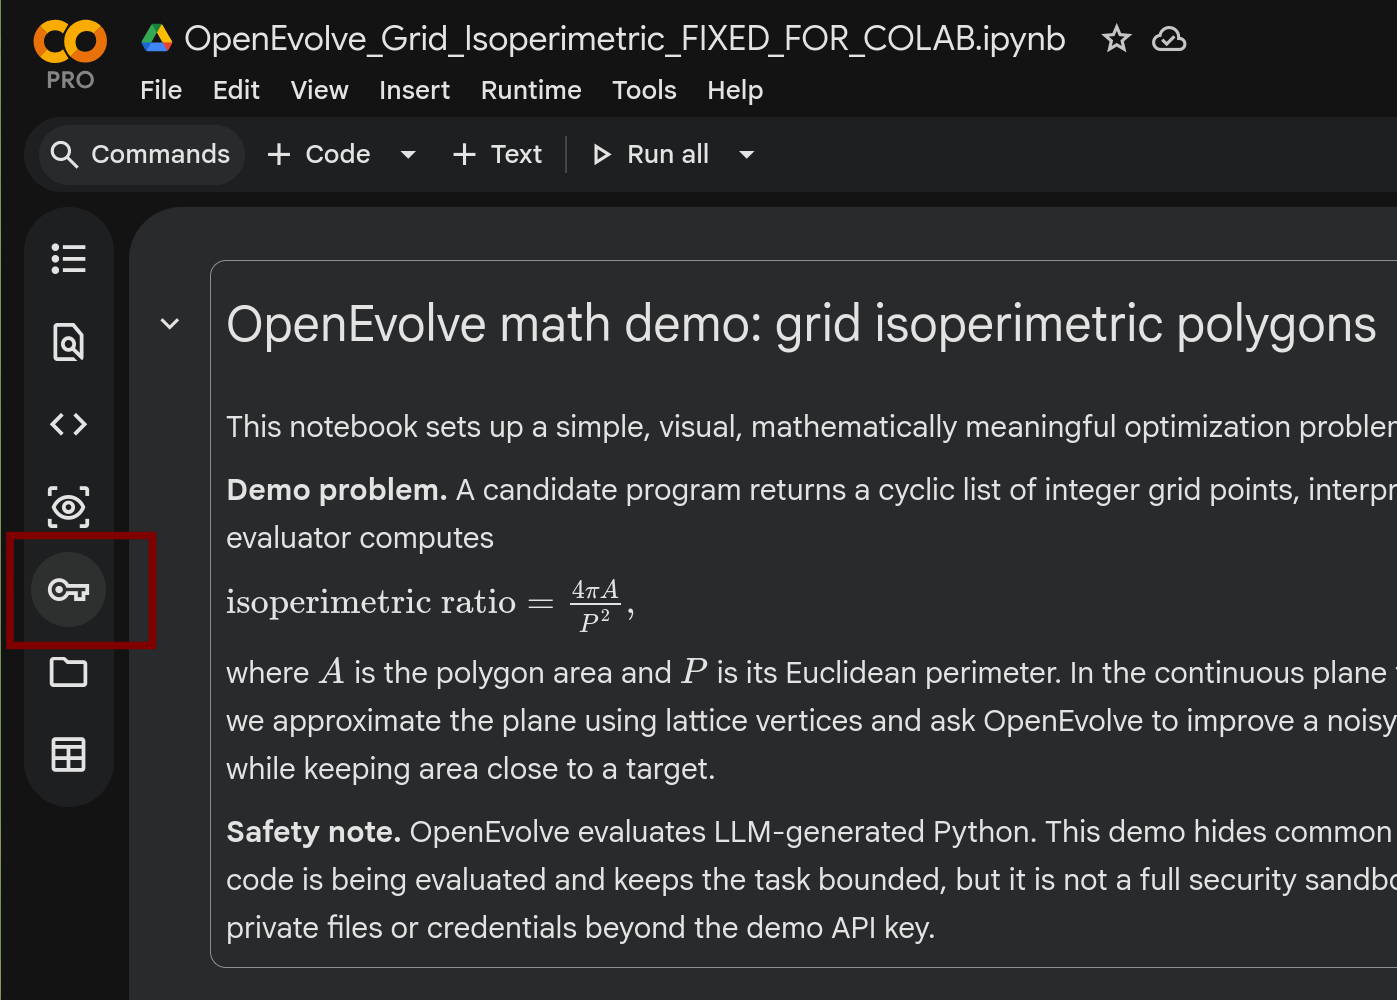Screen dimensions: 1397x1000
Task: Click the PRO subscription label
Action: pyautogui.click(x=70, y=80)
